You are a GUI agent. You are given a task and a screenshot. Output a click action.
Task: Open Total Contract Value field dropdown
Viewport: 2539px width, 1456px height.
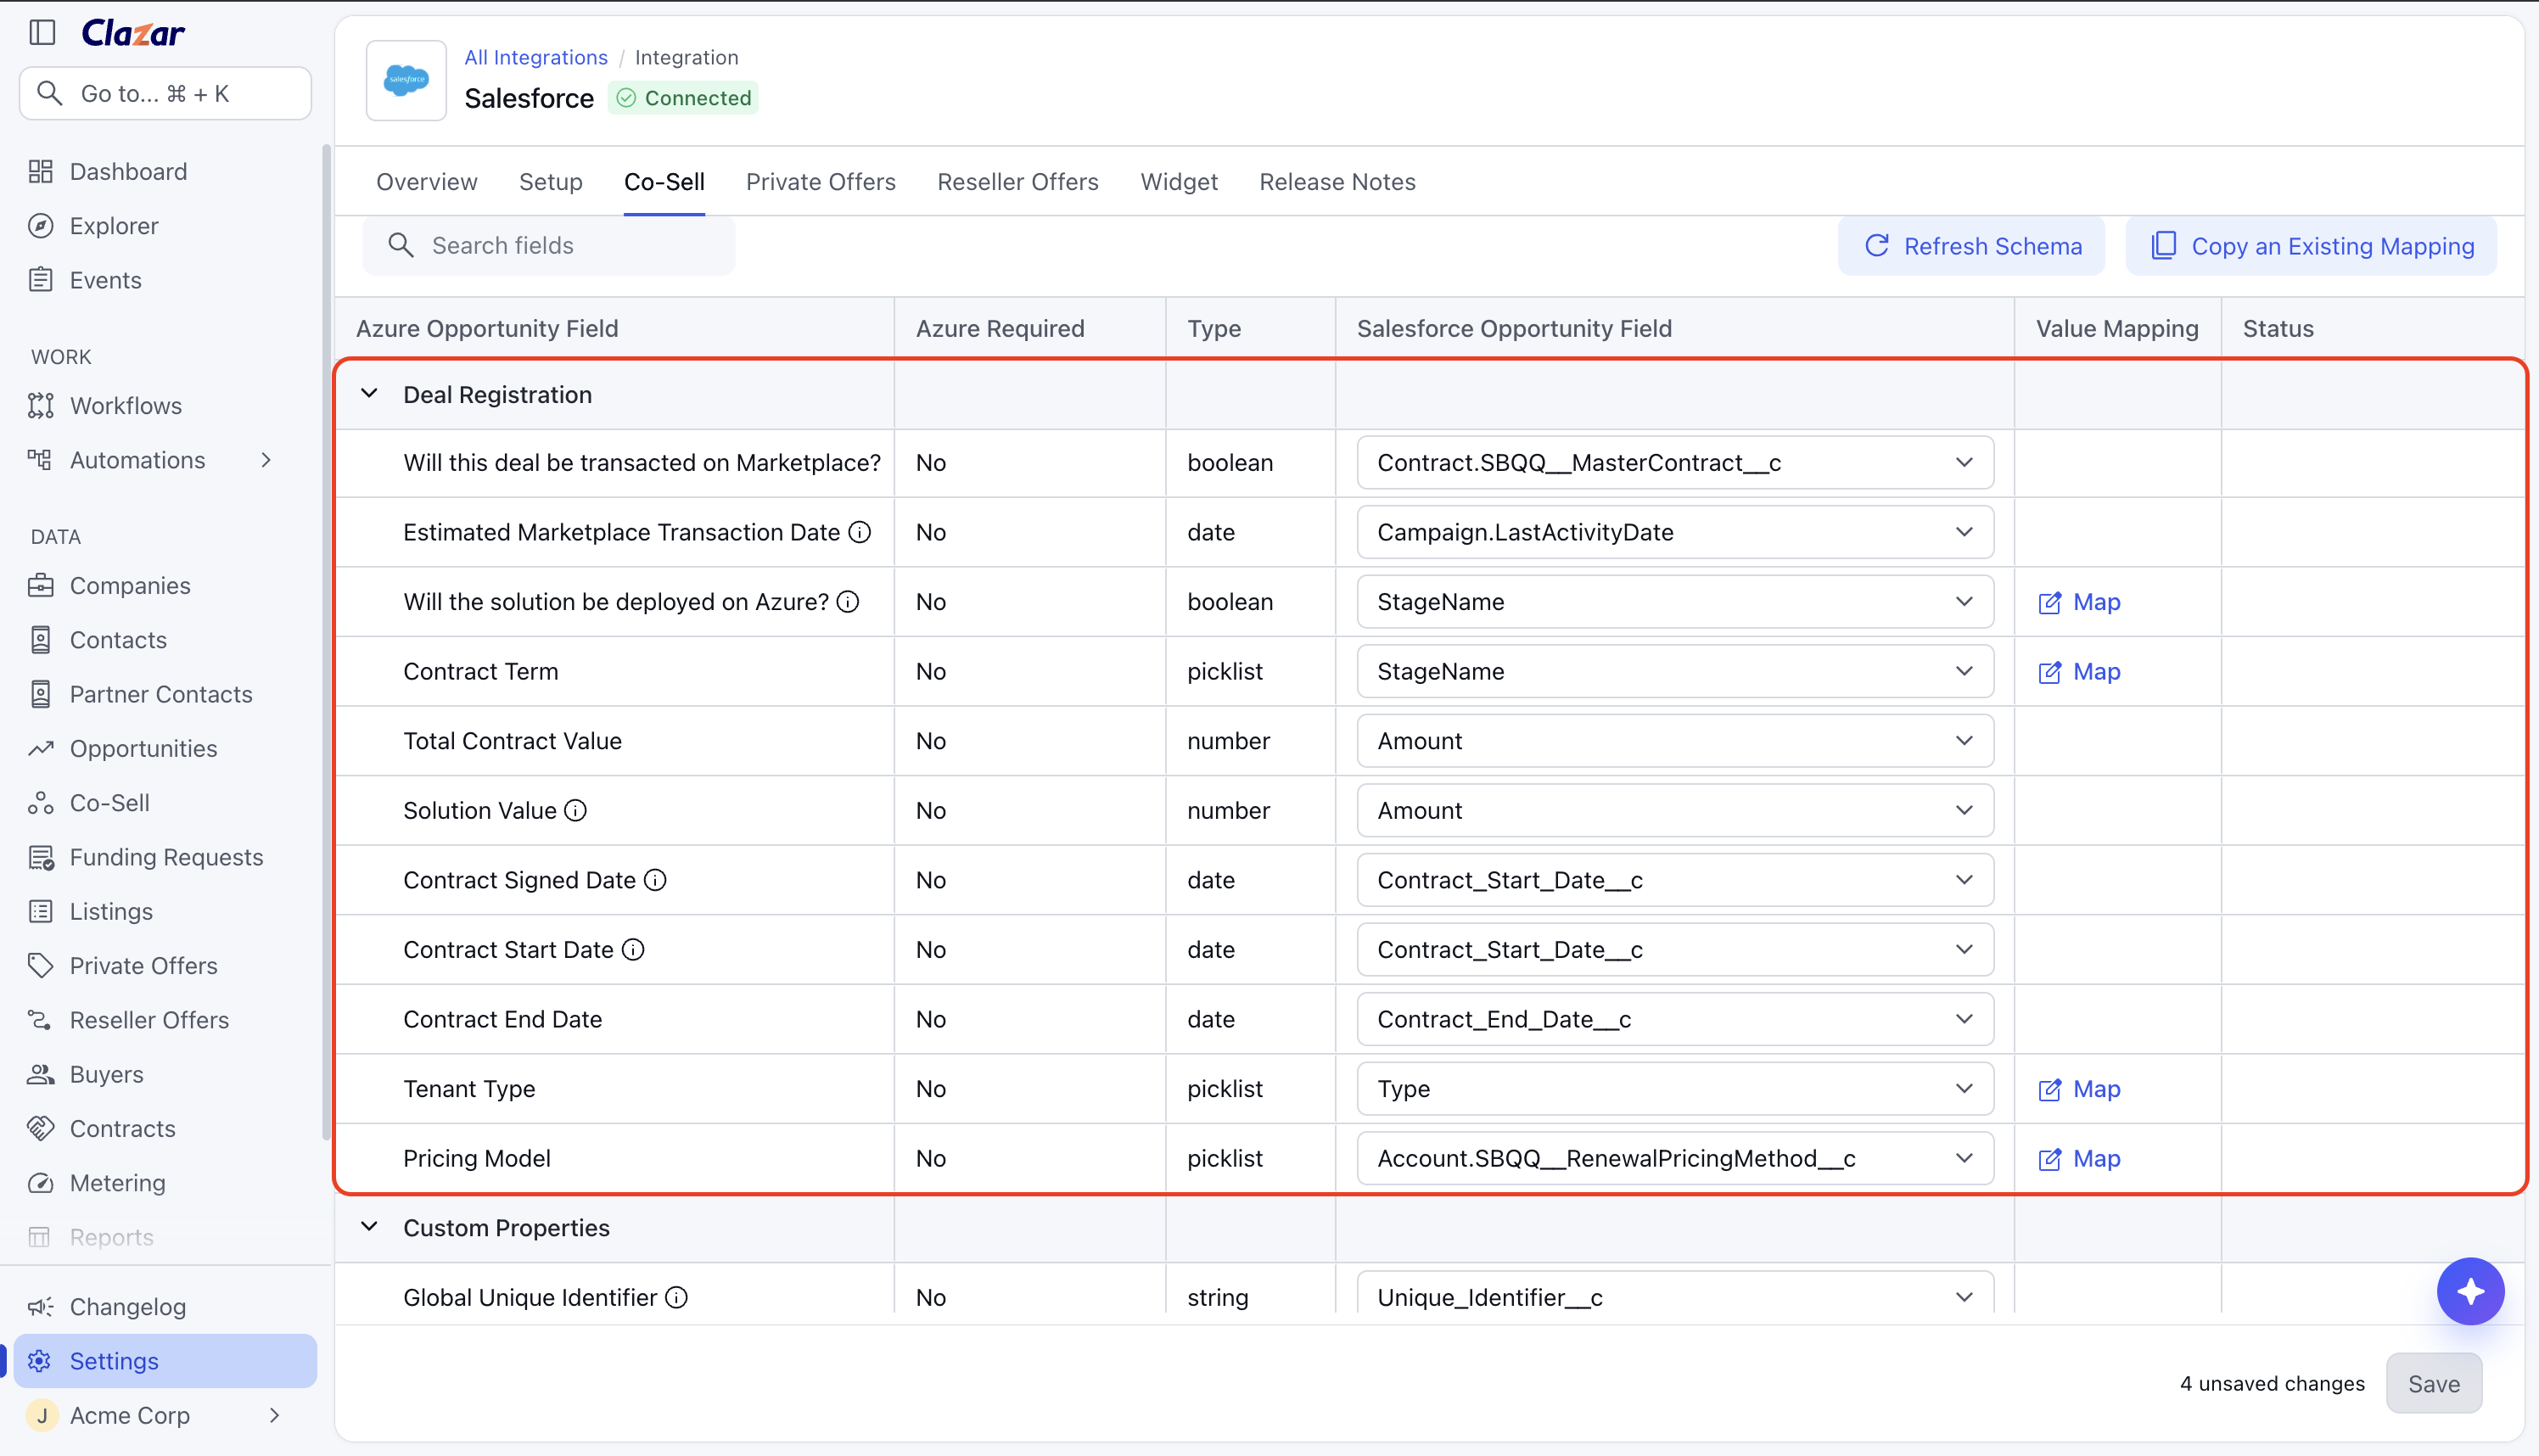pyautogui.click(x=1675, y=741)
